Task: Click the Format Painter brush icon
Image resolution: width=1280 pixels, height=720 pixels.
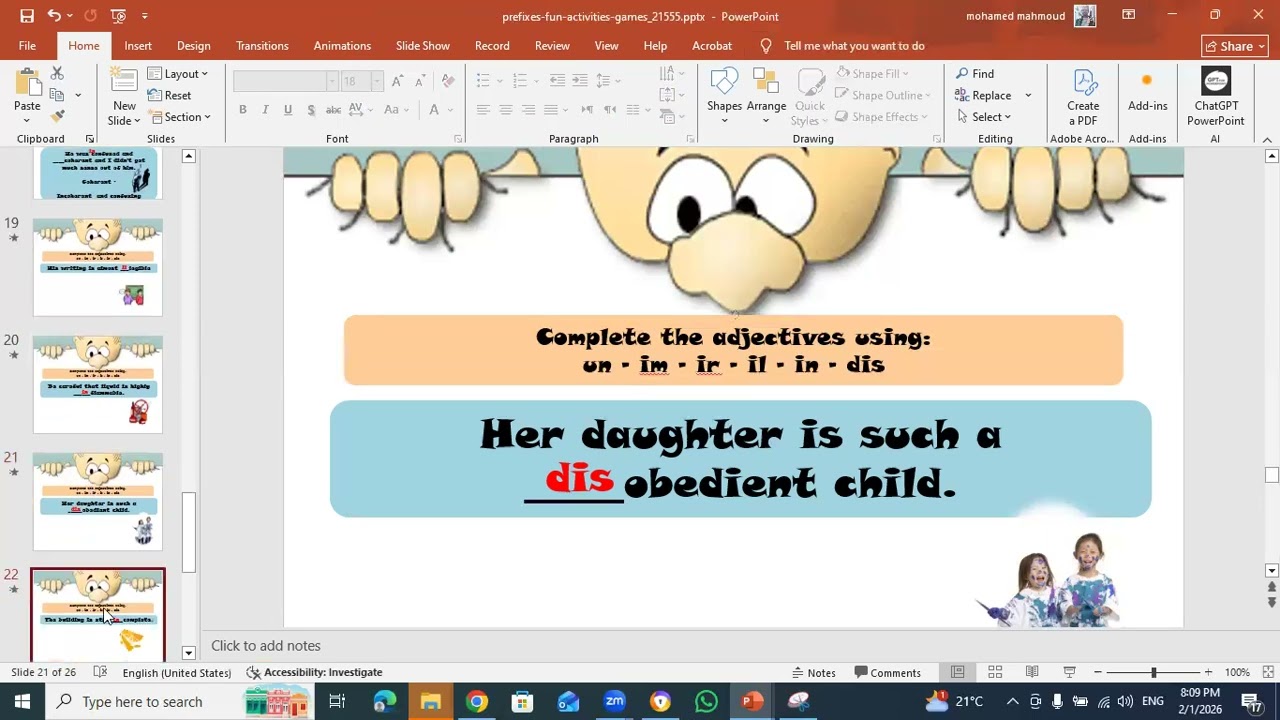Action: 57,117
